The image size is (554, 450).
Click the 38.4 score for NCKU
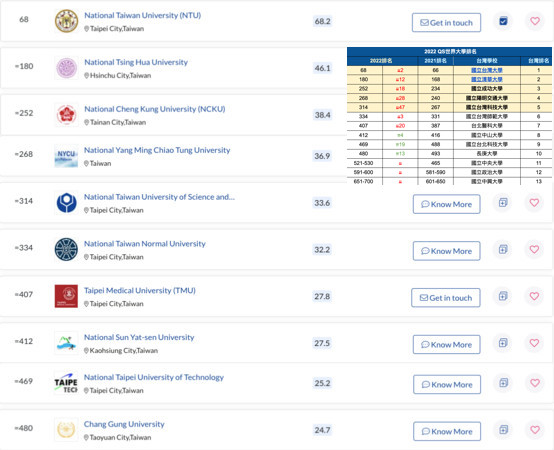click(x=323, y=115)
